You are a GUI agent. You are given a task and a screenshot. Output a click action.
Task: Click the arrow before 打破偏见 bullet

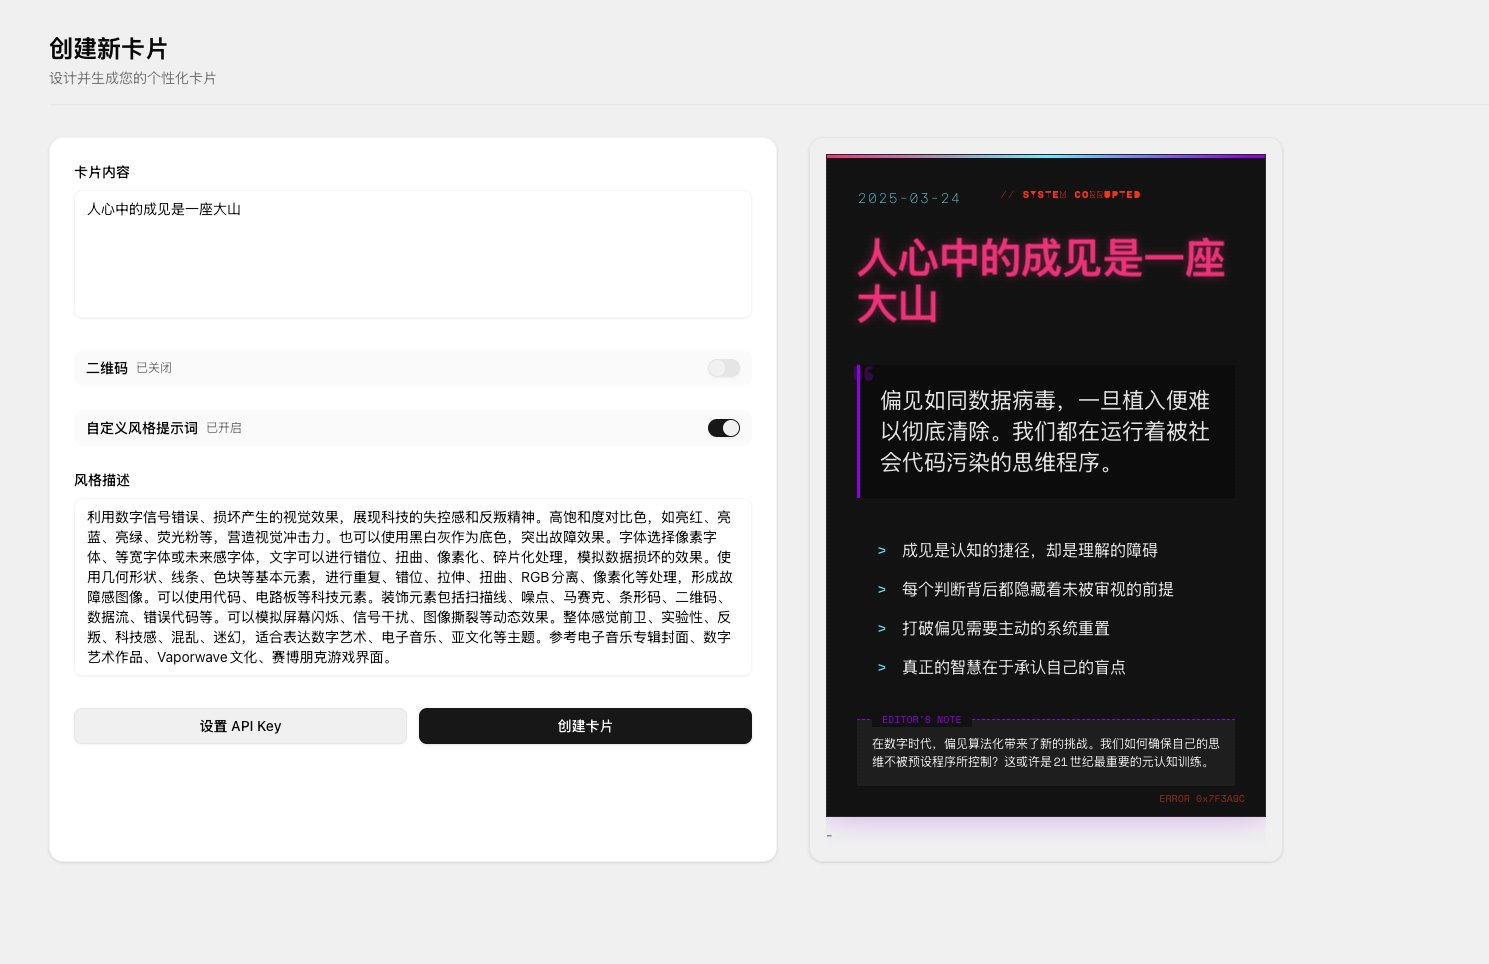(x=881, y=629)
